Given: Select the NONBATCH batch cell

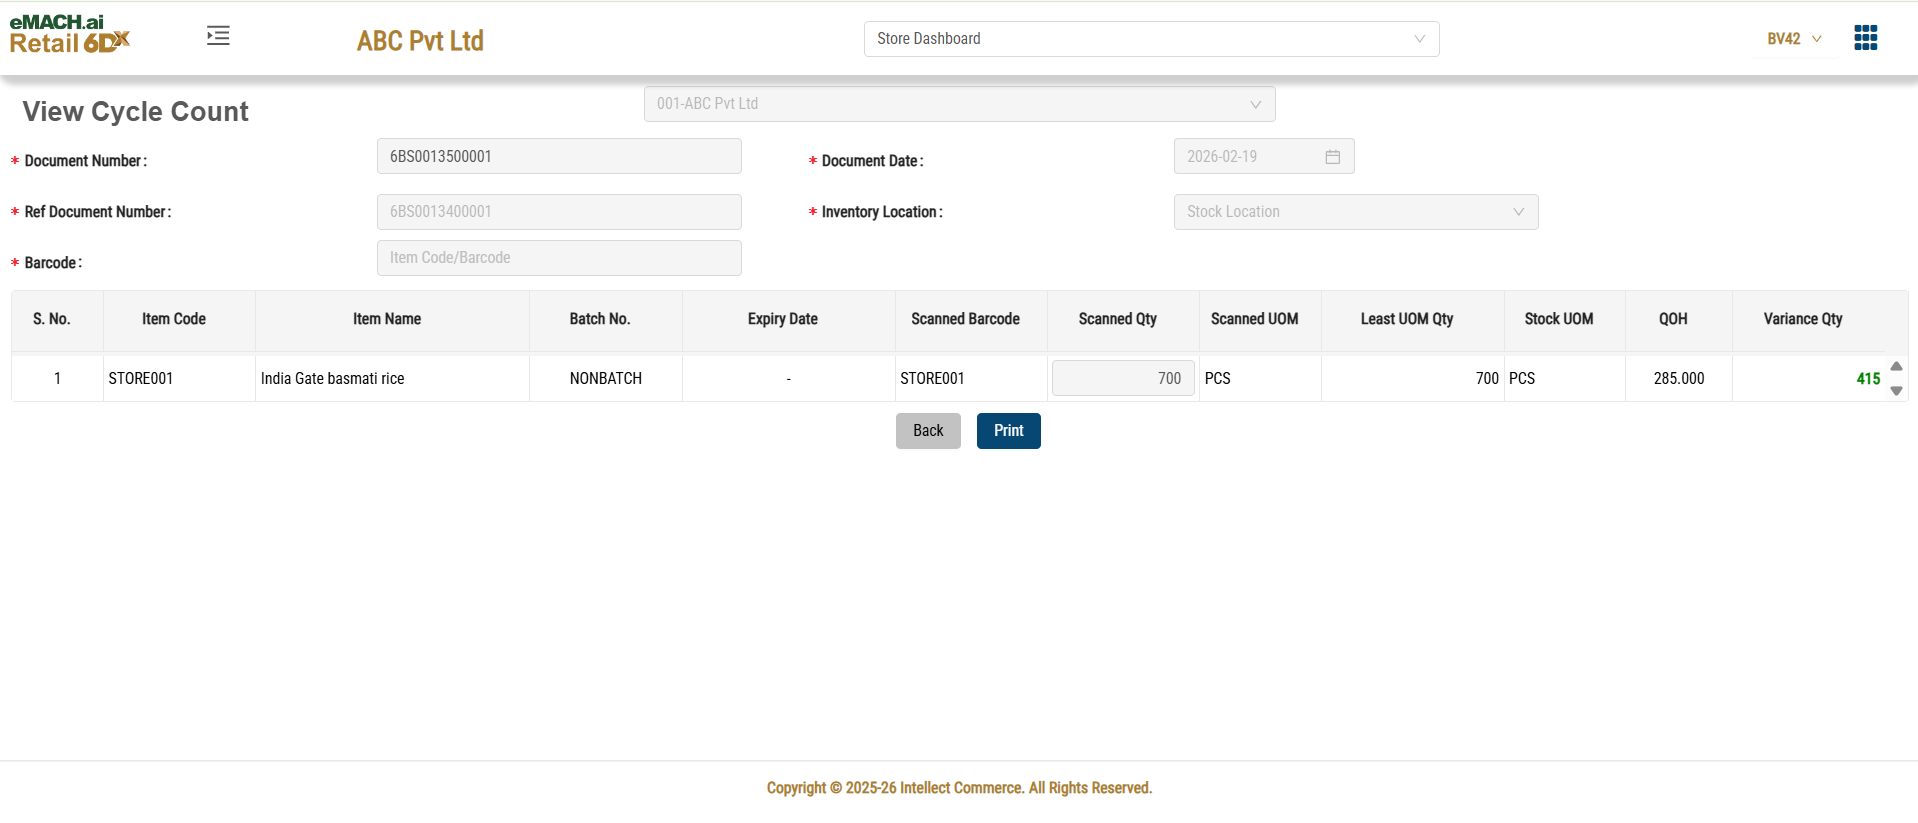Looking at the screenshot, I should [x=606, y=379].
